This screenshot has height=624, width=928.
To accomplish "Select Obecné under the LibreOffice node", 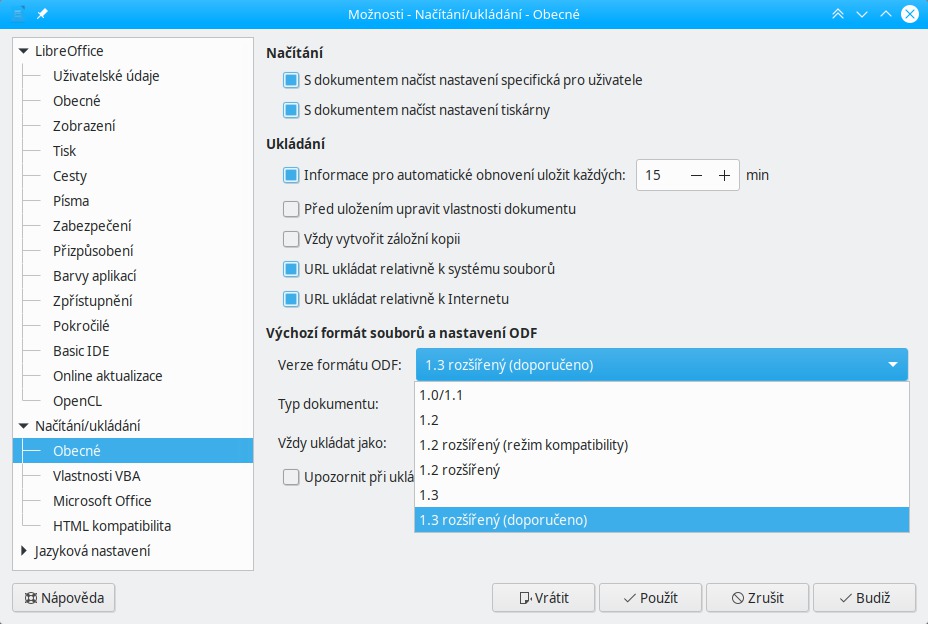I will (x=76, y=101).
